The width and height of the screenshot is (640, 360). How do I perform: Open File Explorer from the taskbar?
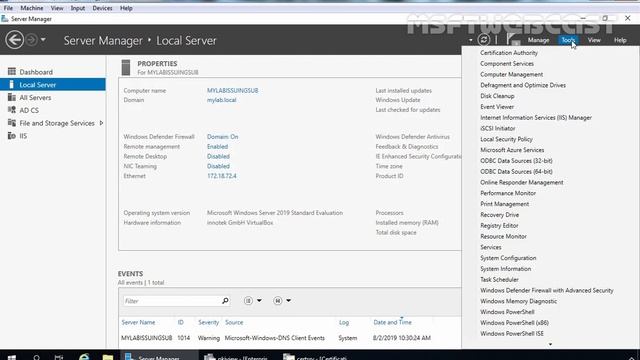pos(108,357)
